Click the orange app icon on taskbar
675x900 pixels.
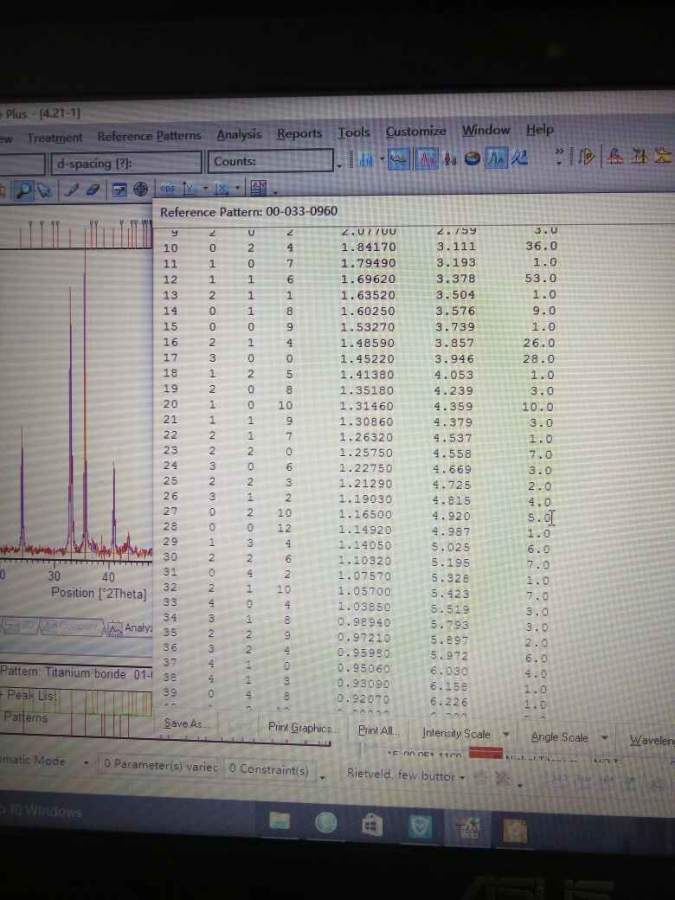515,831
